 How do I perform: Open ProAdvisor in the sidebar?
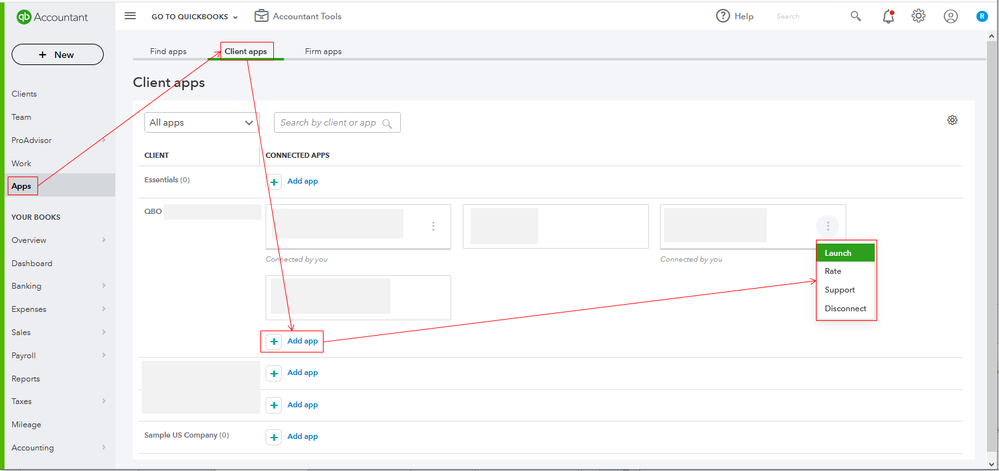(x=32, y=140)
